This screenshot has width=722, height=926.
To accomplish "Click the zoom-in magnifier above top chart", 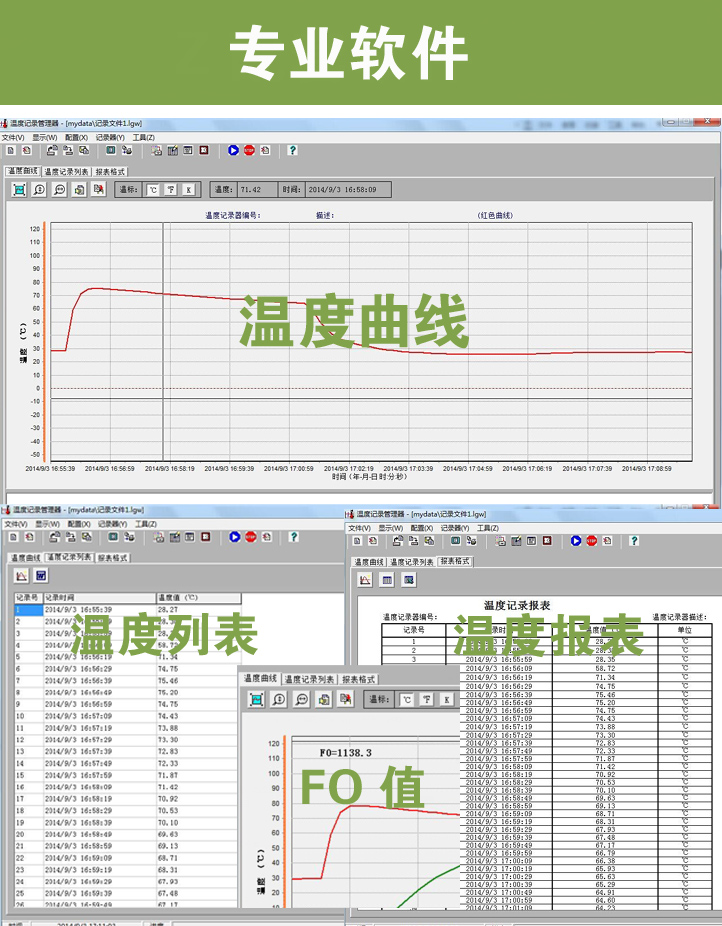I will point(39,189).
